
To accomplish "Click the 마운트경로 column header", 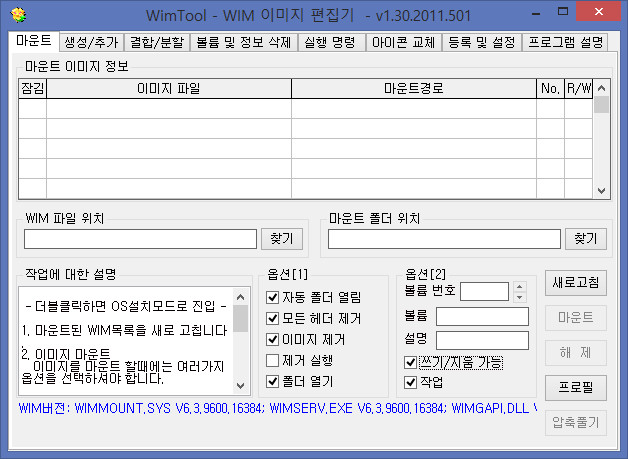I will pos(414,89).
